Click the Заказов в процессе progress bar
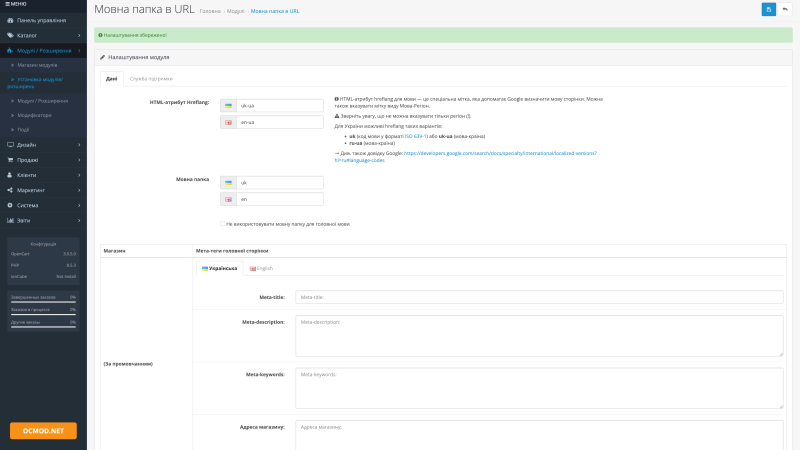This screenshot has height=450, width=800. coord(43,314)
